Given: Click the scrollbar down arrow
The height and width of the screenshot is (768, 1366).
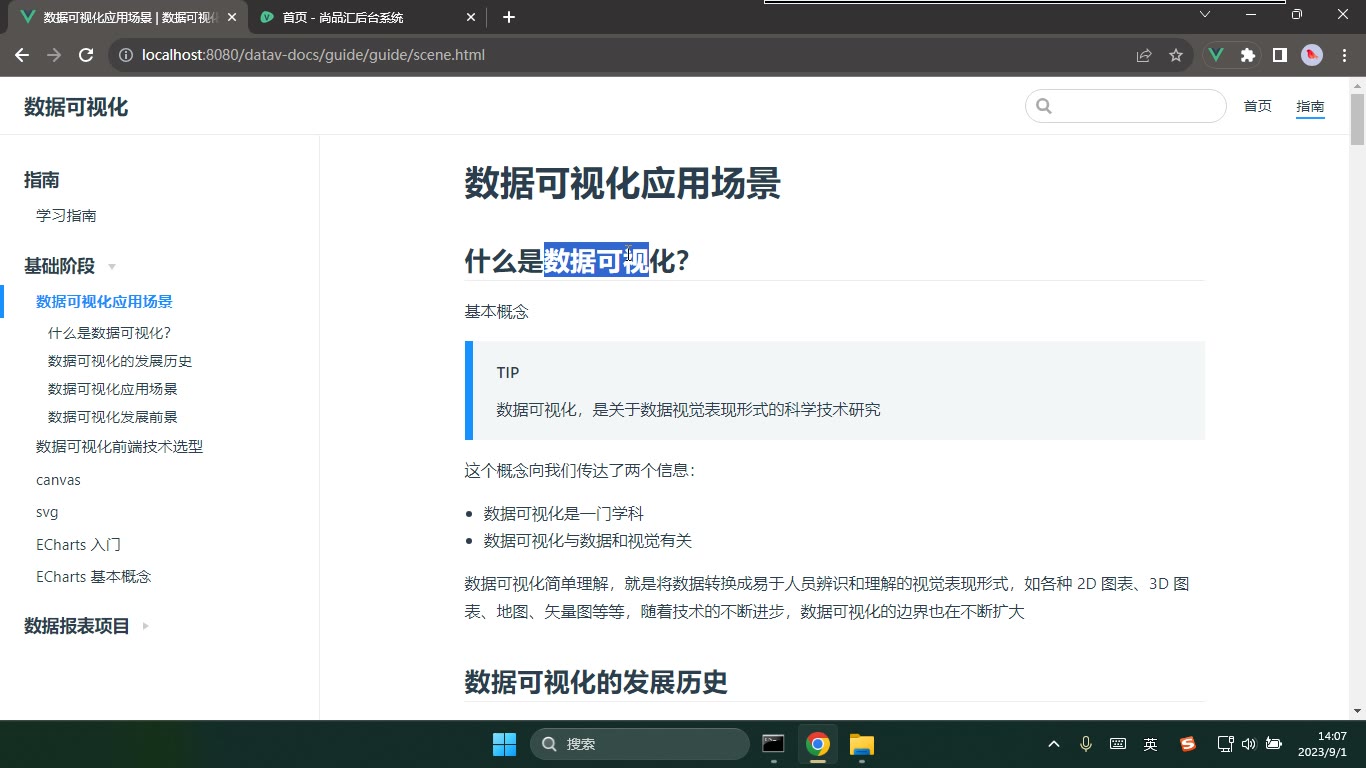Looking at the screenshot, I should point(1357,711).
